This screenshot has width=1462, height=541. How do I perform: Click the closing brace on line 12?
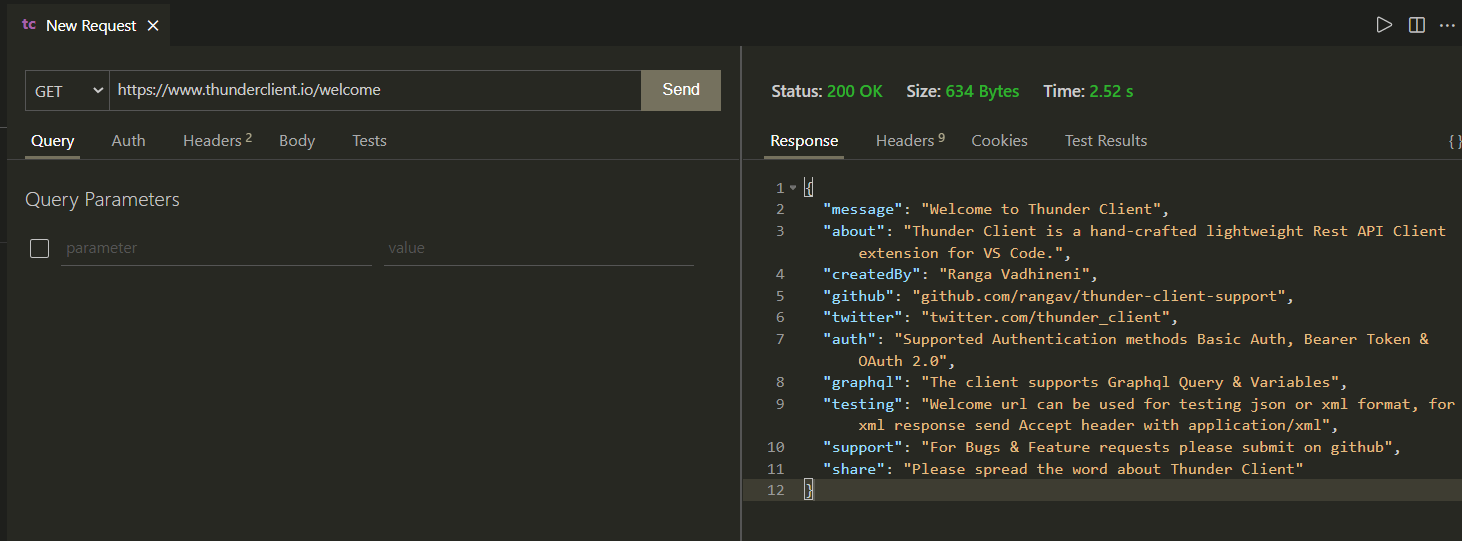(x=809, y=490)
